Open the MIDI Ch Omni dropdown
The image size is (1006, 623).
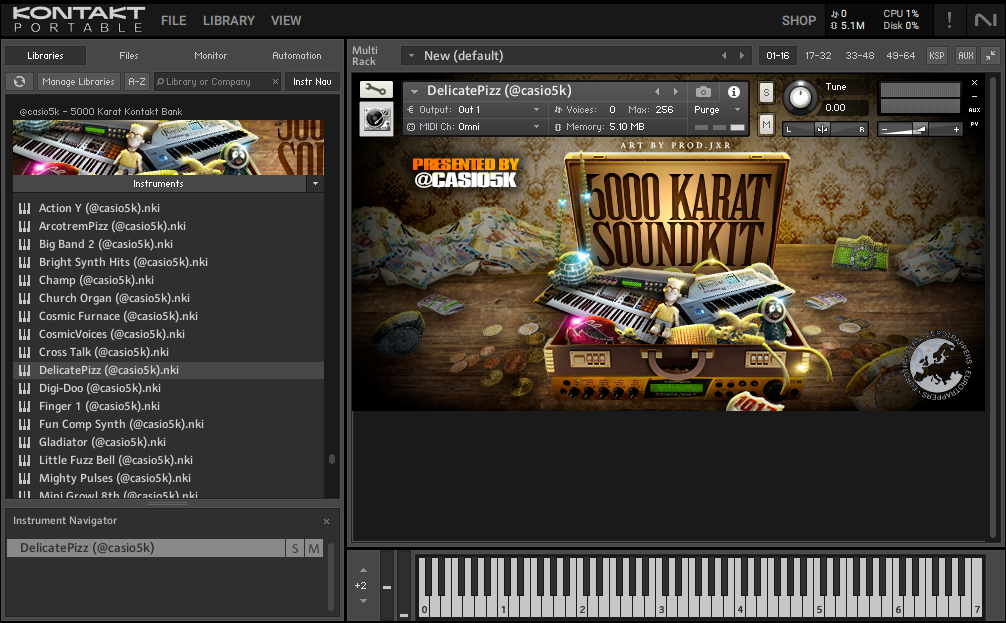pyautogui.click(x=536, y=127)
